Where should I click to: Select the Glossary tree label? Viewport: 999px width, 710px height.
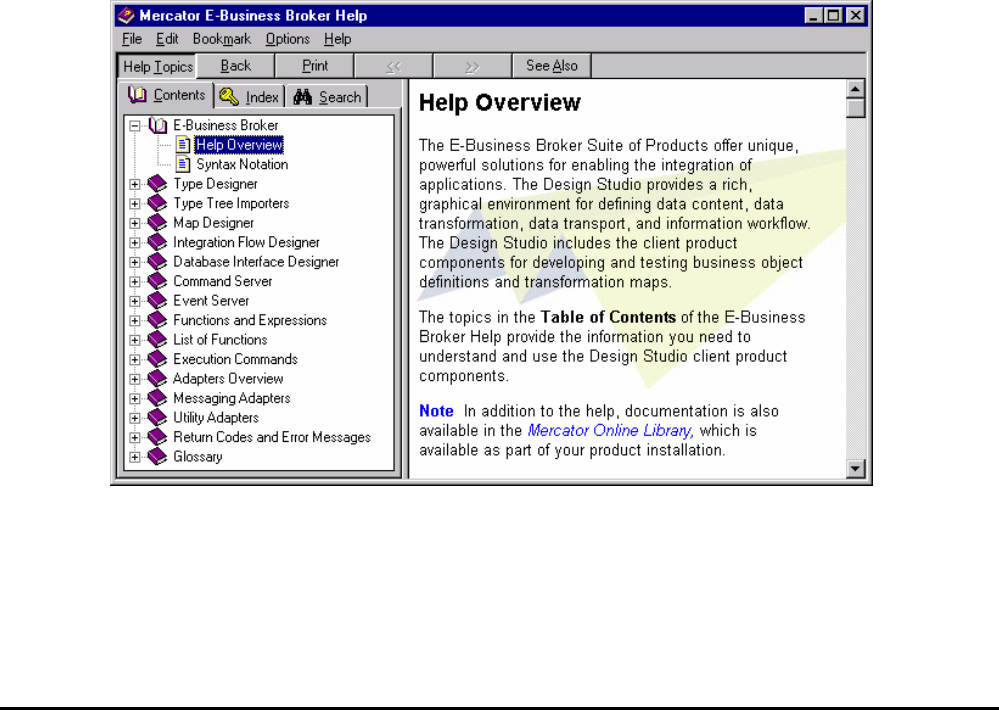[198, 457]
